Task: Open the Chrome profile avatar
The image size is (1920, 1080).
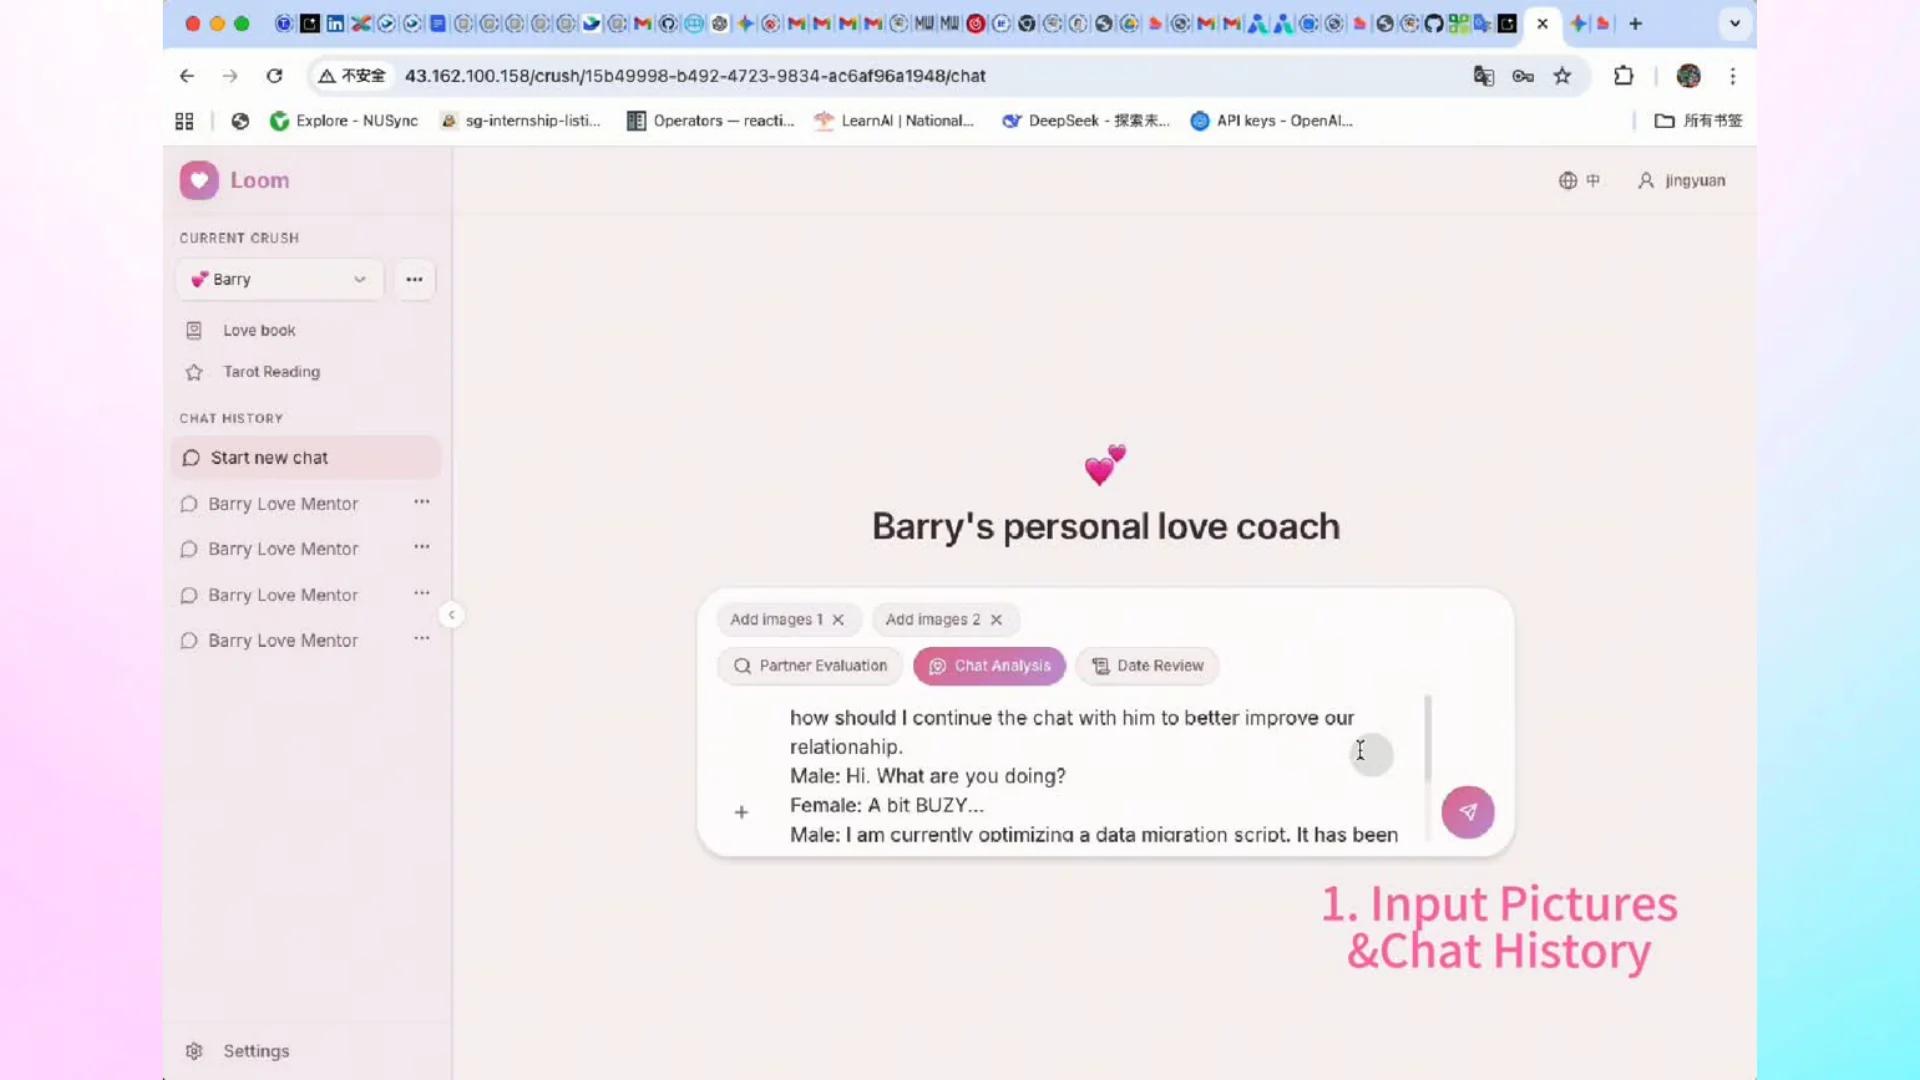Action: 1688,76
